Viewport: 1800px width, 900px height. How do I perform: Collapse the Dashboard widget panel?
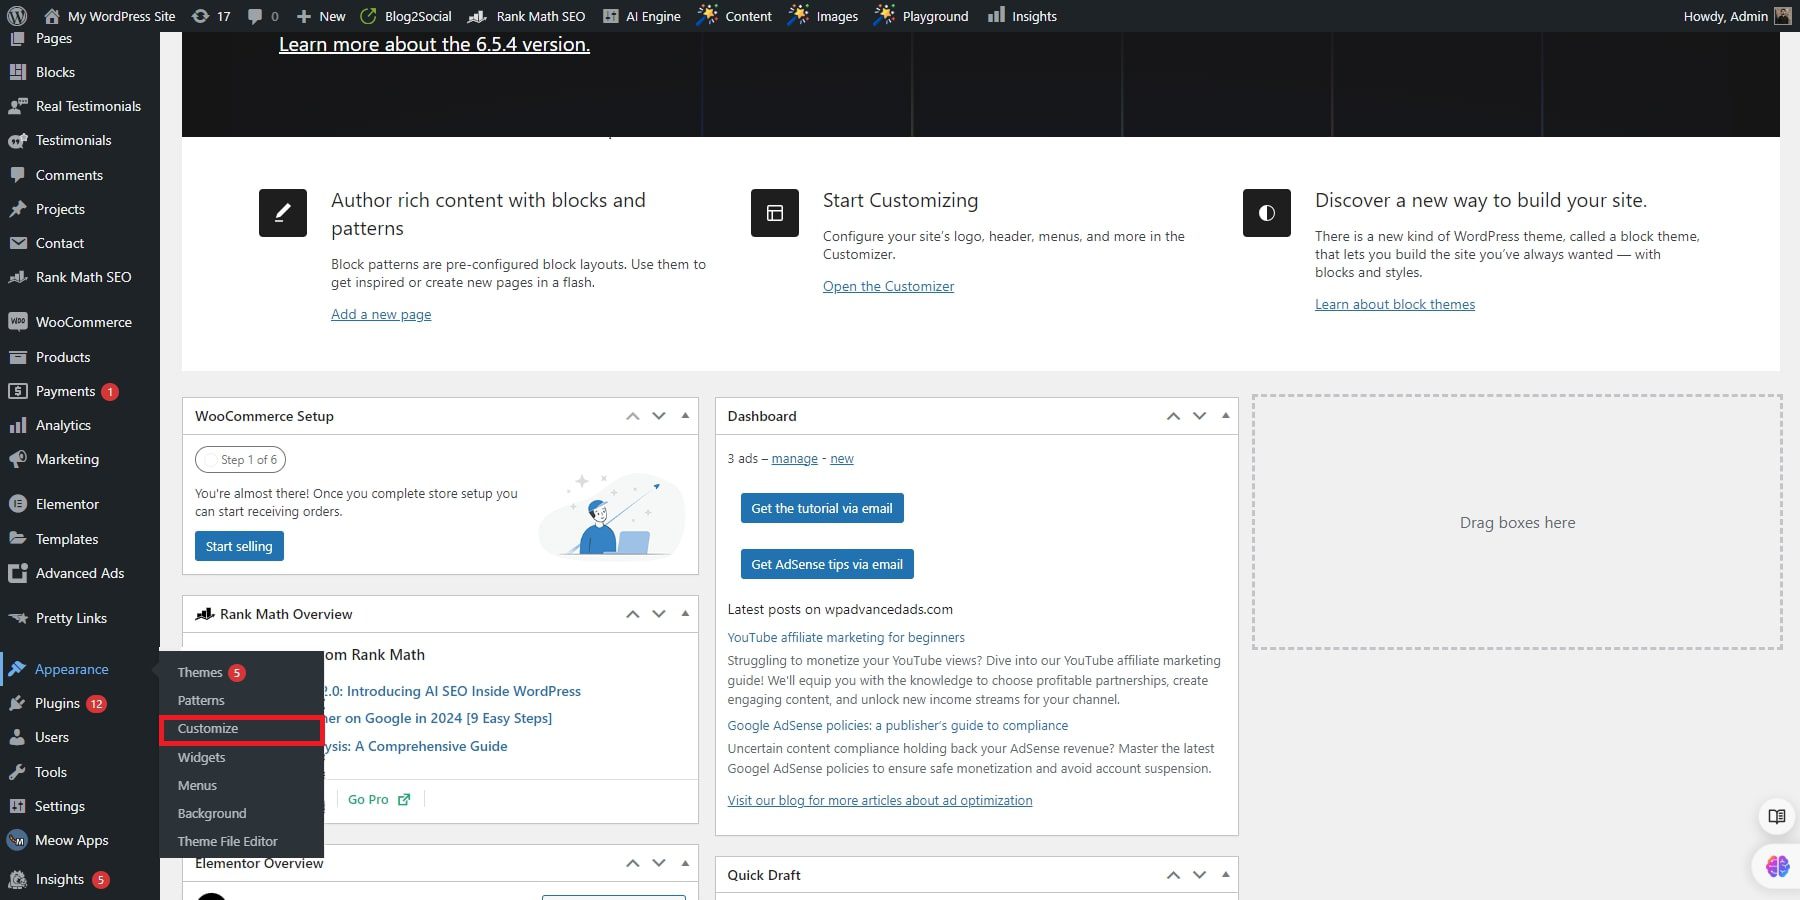(x=1225, y=416)
